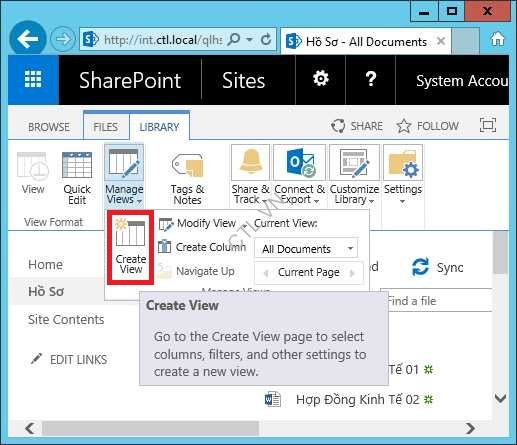Image resolution: width=517 pixels, height=445 pixels.
Task: Open the Hợp Đồng Kinh Tế 02 document
Action: point(357,399)
